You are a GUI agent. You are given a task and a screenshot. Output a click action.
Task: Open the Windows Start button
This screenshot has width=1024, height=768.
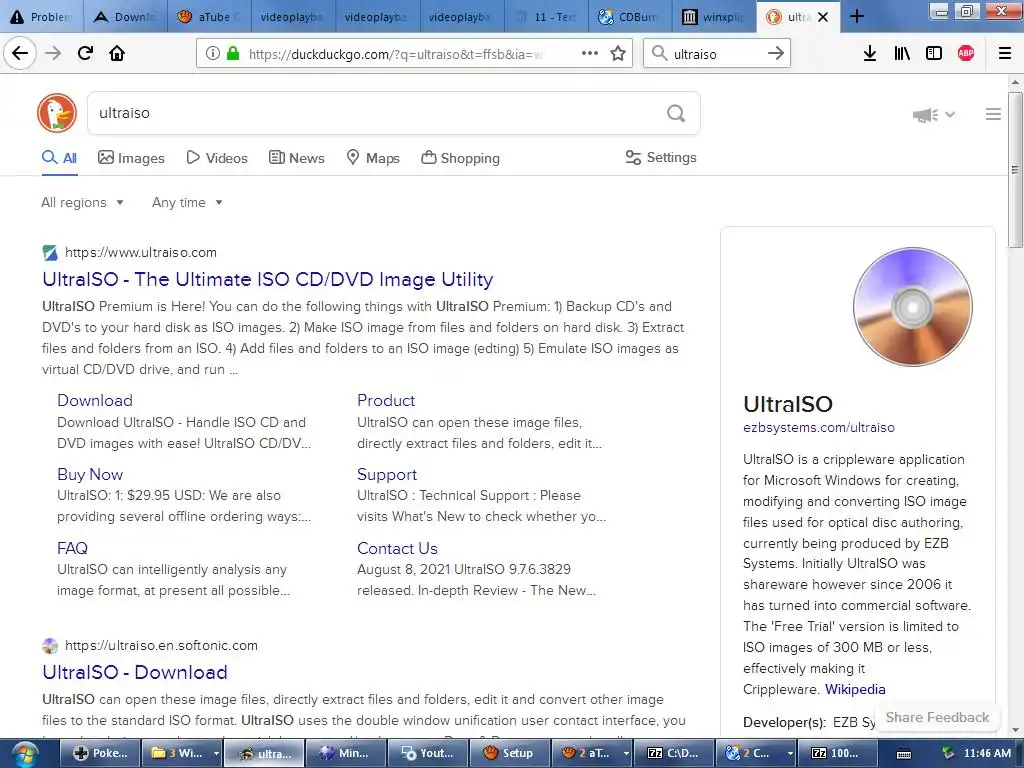coord(24,754)
